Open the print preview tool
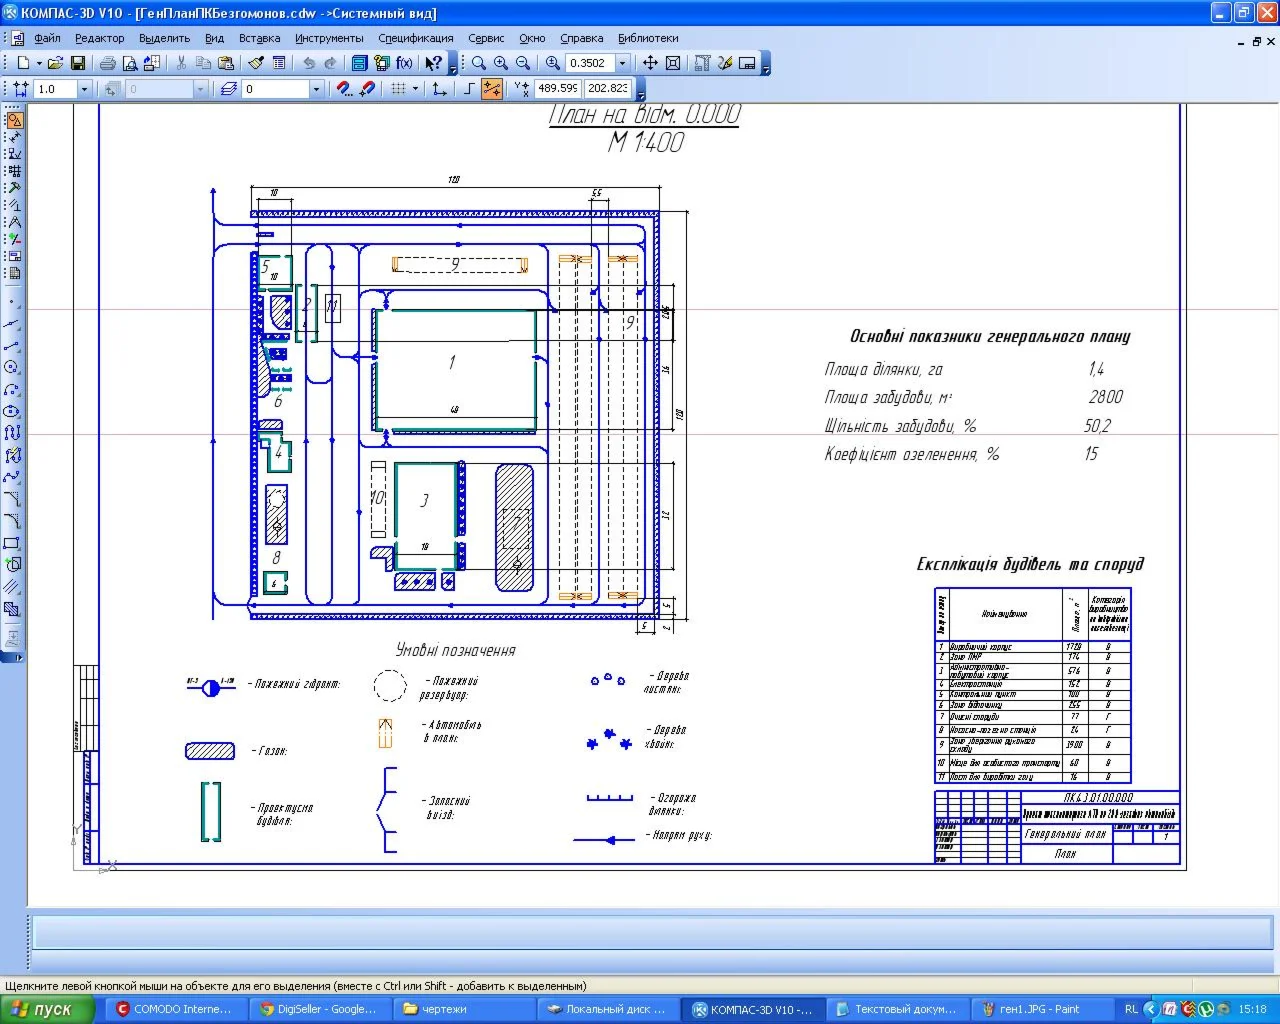 [129, 63]
